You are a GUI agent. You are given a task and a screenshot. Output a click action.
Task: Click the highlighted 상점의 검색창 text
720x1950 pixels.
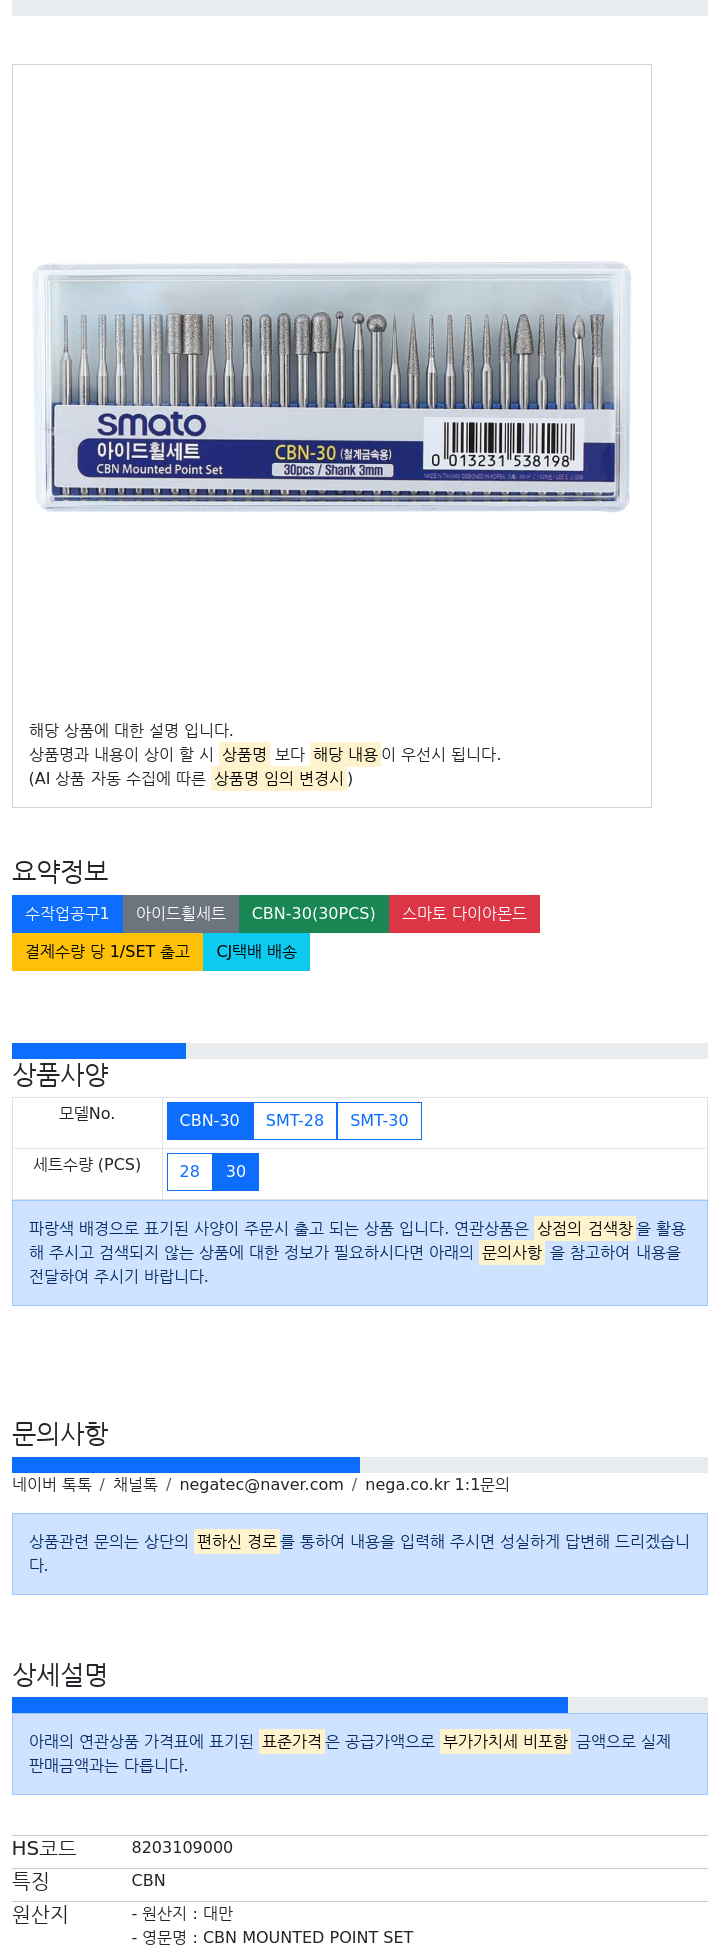(585, 1228)
